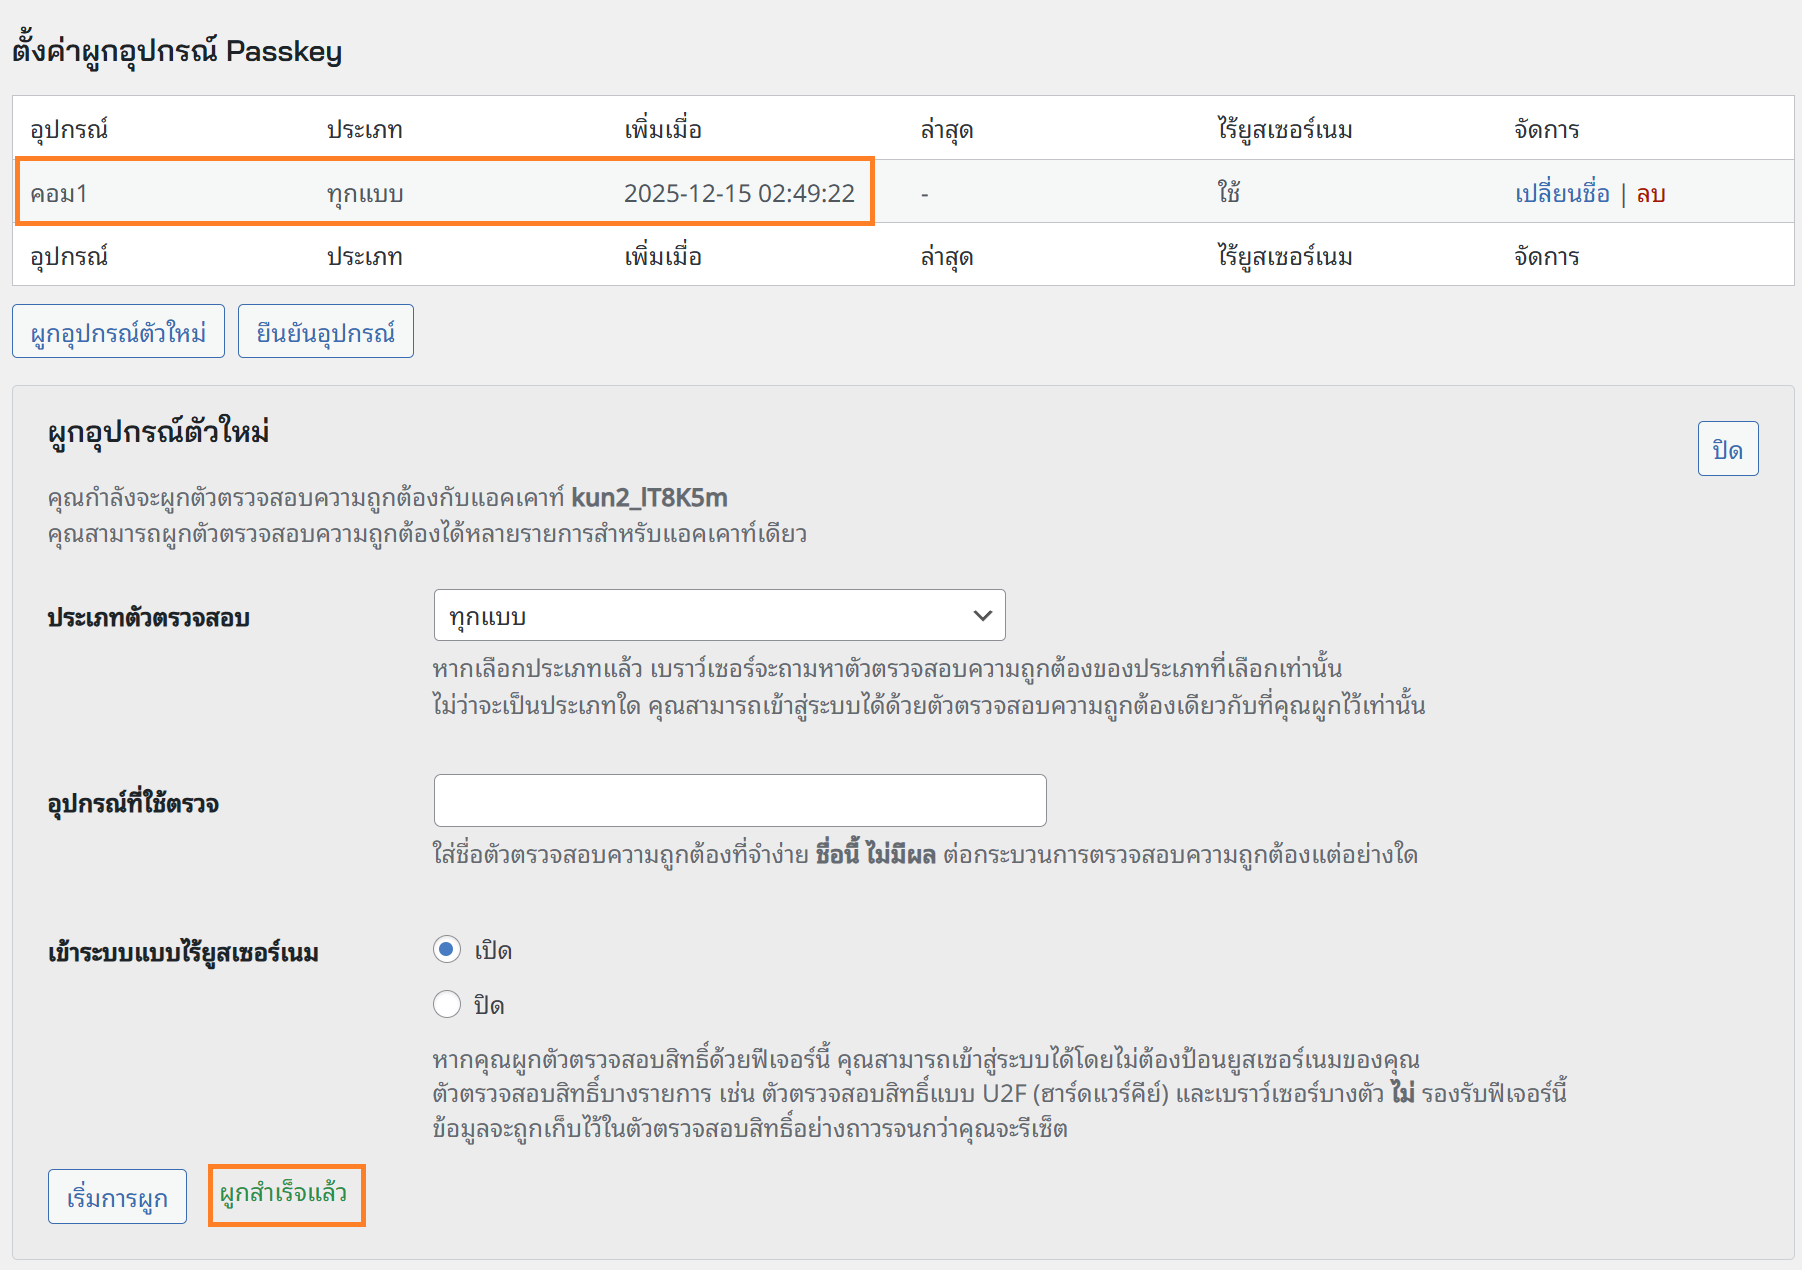Click the 2025-12-15 02:49:22 date cell
Image resolution: width=1802 pixels, height=1270 pixels.
click(x=739, y=193)
